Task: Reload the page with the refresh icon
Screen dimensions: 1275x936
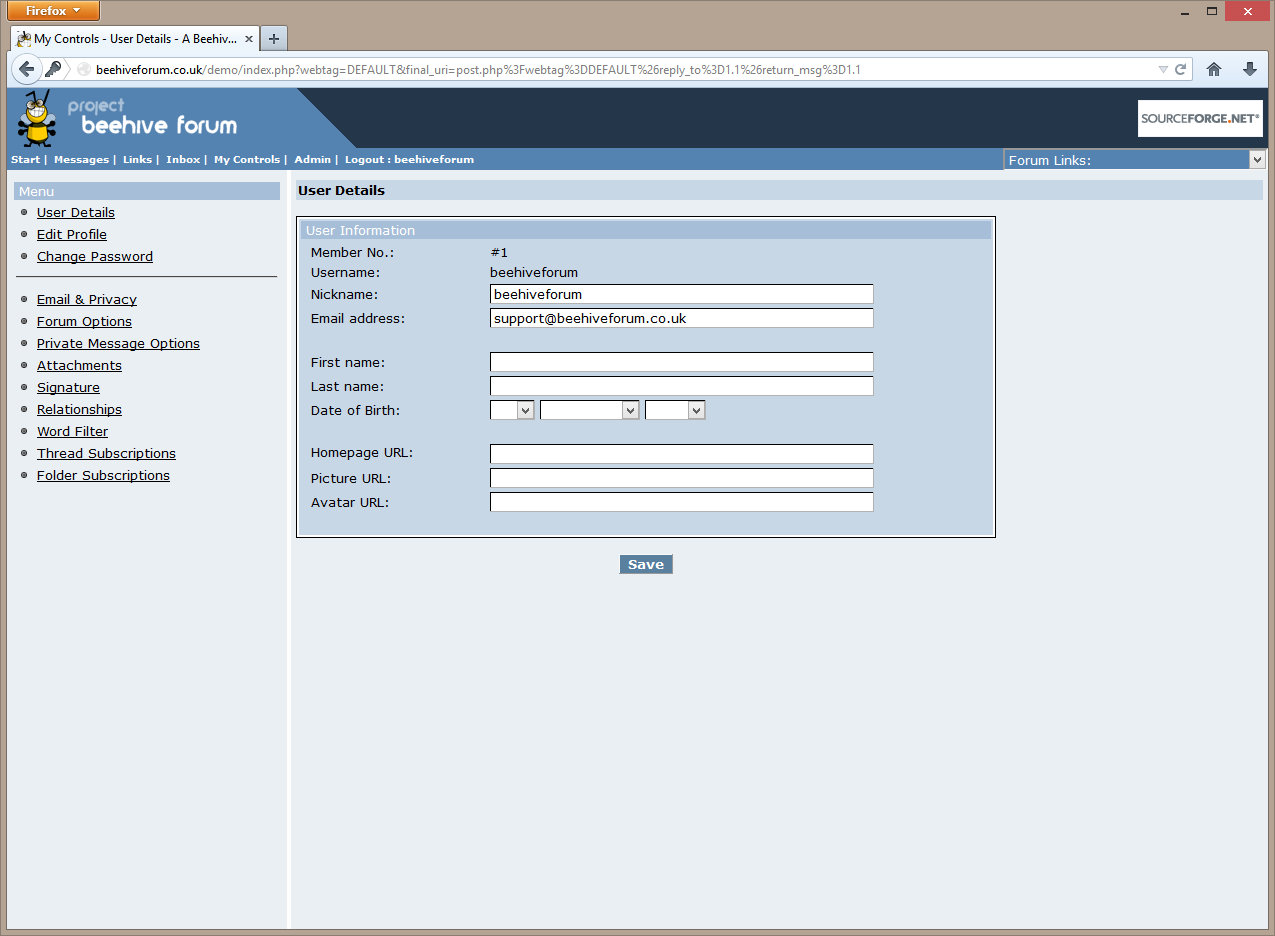Action: coord(1181,69)
